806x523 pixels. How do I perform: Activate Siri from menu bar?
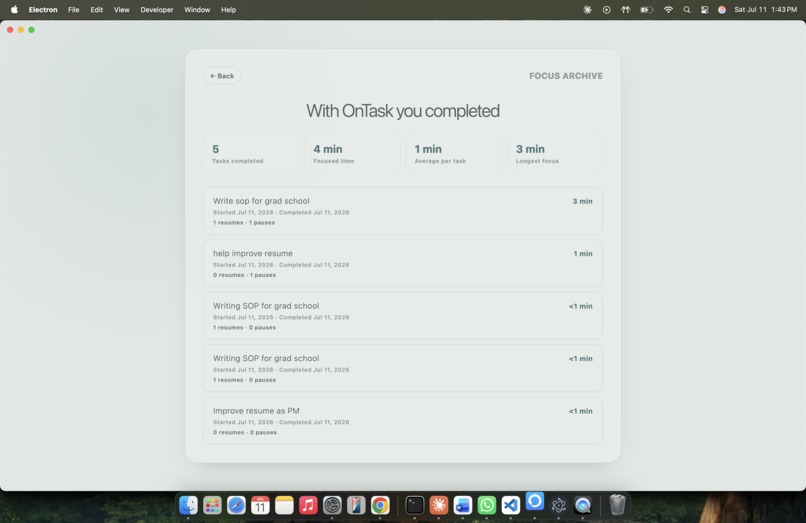point(722,9)
